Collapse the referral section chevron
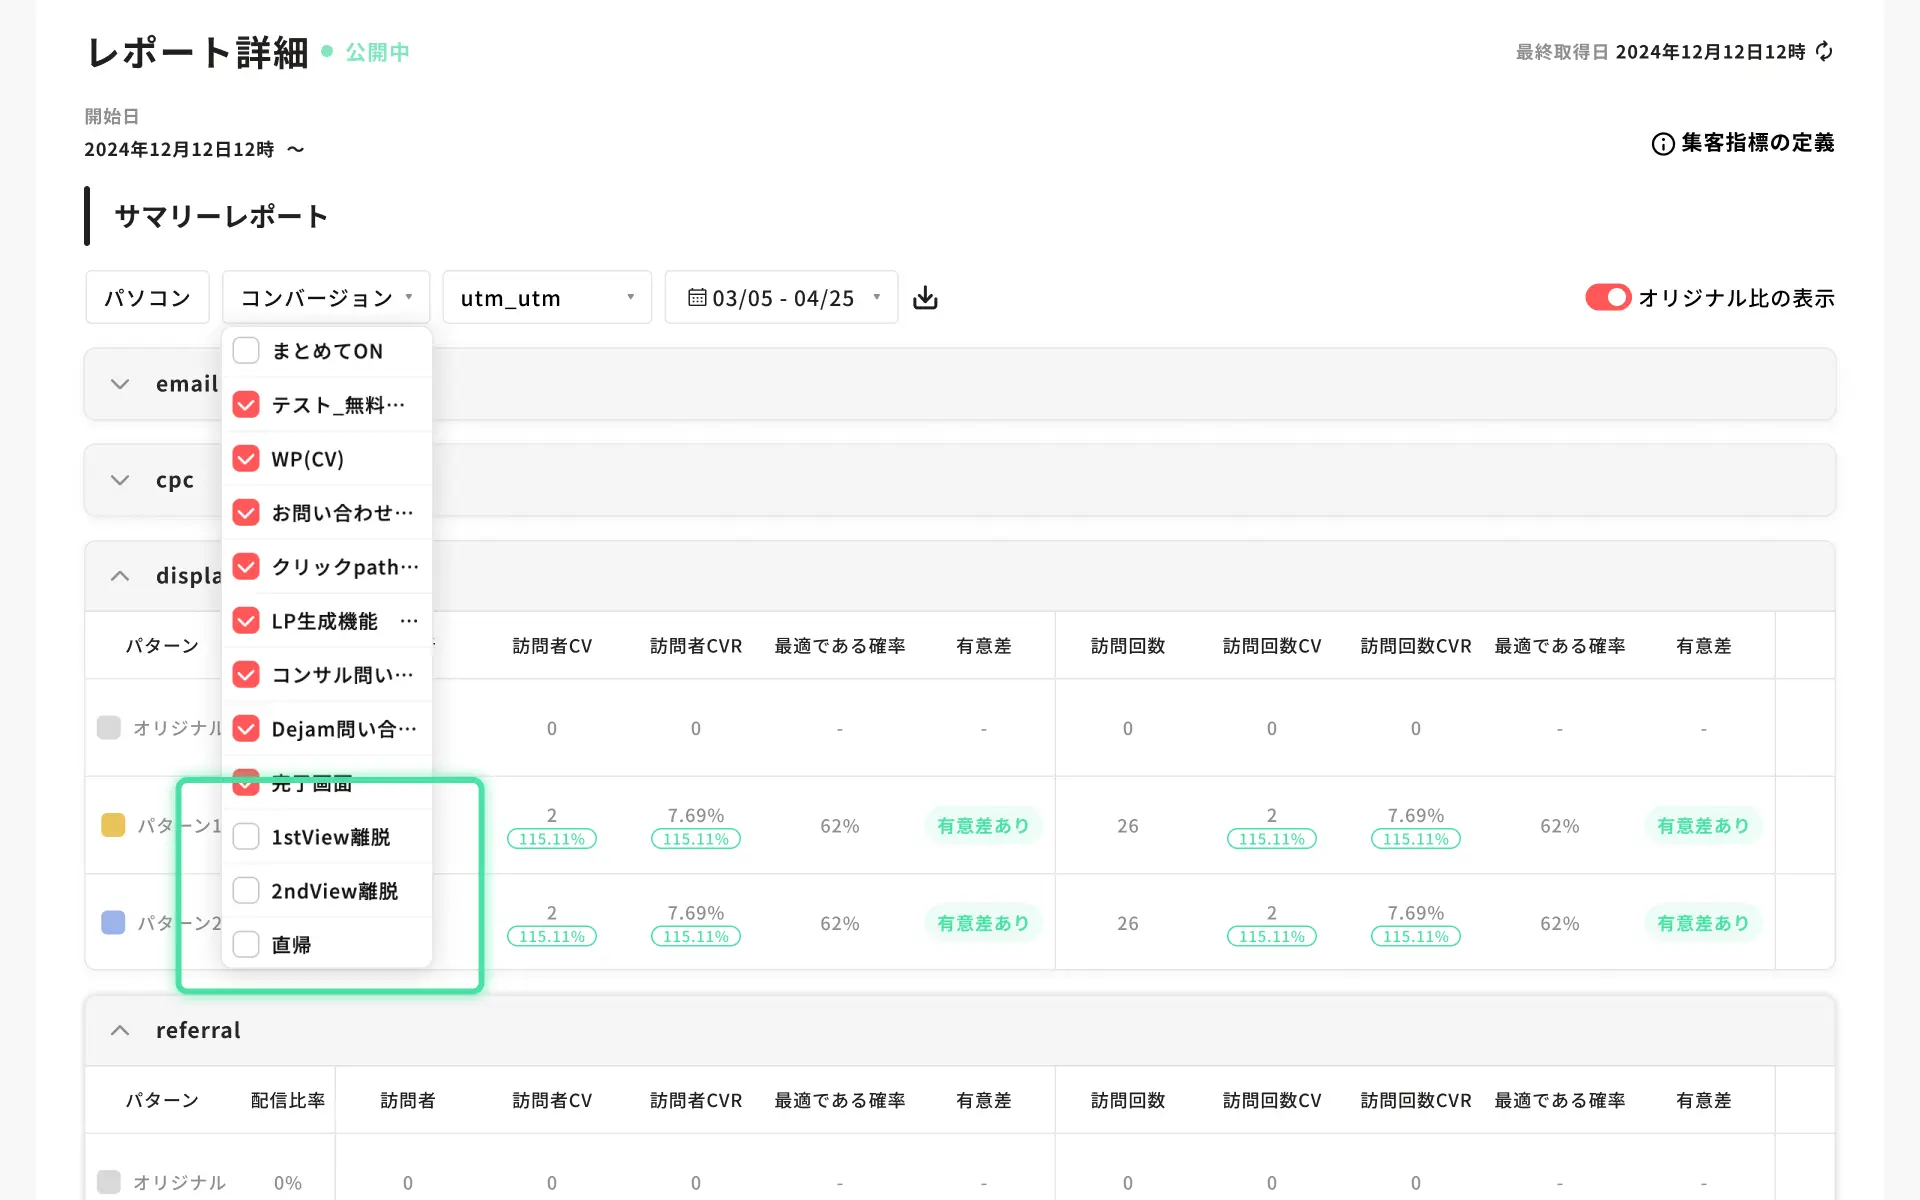The height and width of the screenshot is (1200, 1920). (x=120, y=1030)
